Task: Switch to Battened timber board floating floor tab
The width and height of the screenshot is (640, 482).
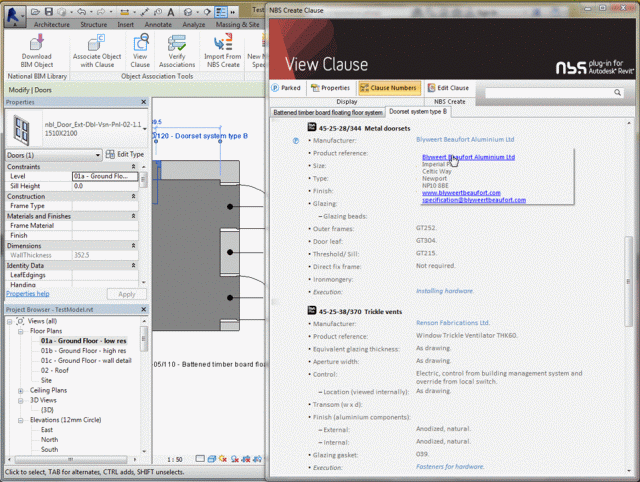Action: [328, 112]
